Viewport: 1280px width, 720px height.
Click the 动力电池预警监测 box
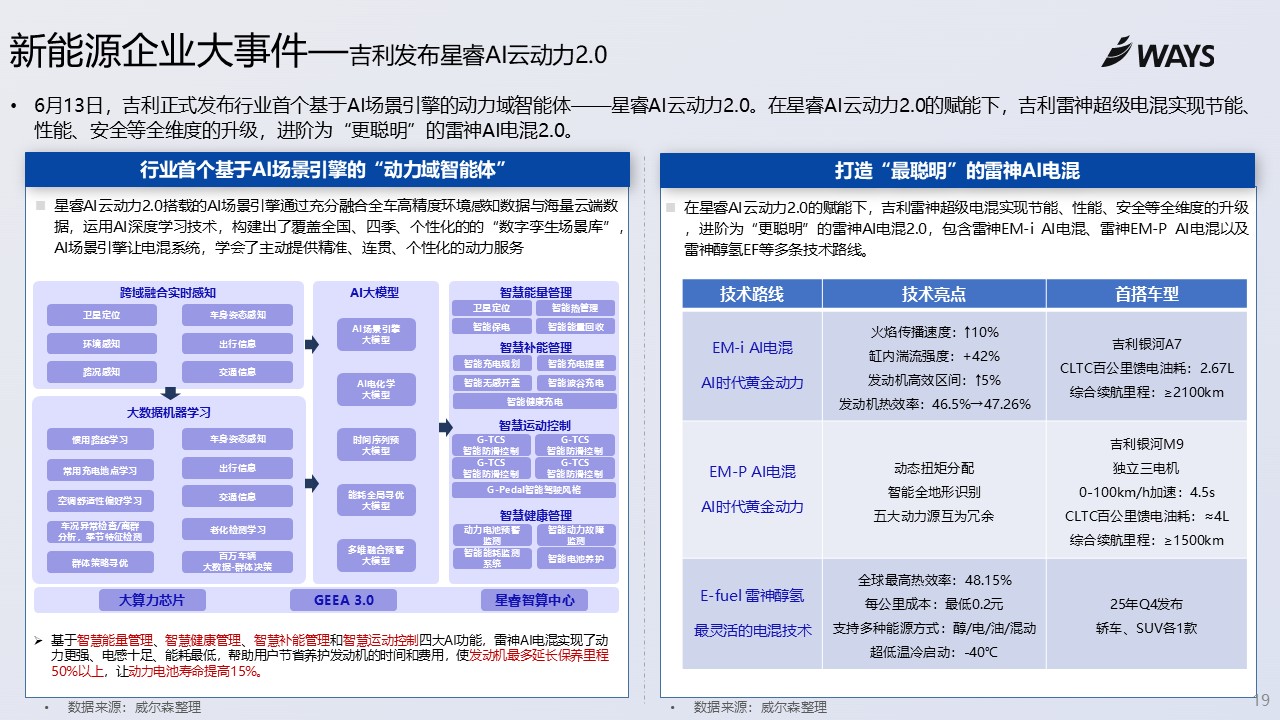click(491, 535)
